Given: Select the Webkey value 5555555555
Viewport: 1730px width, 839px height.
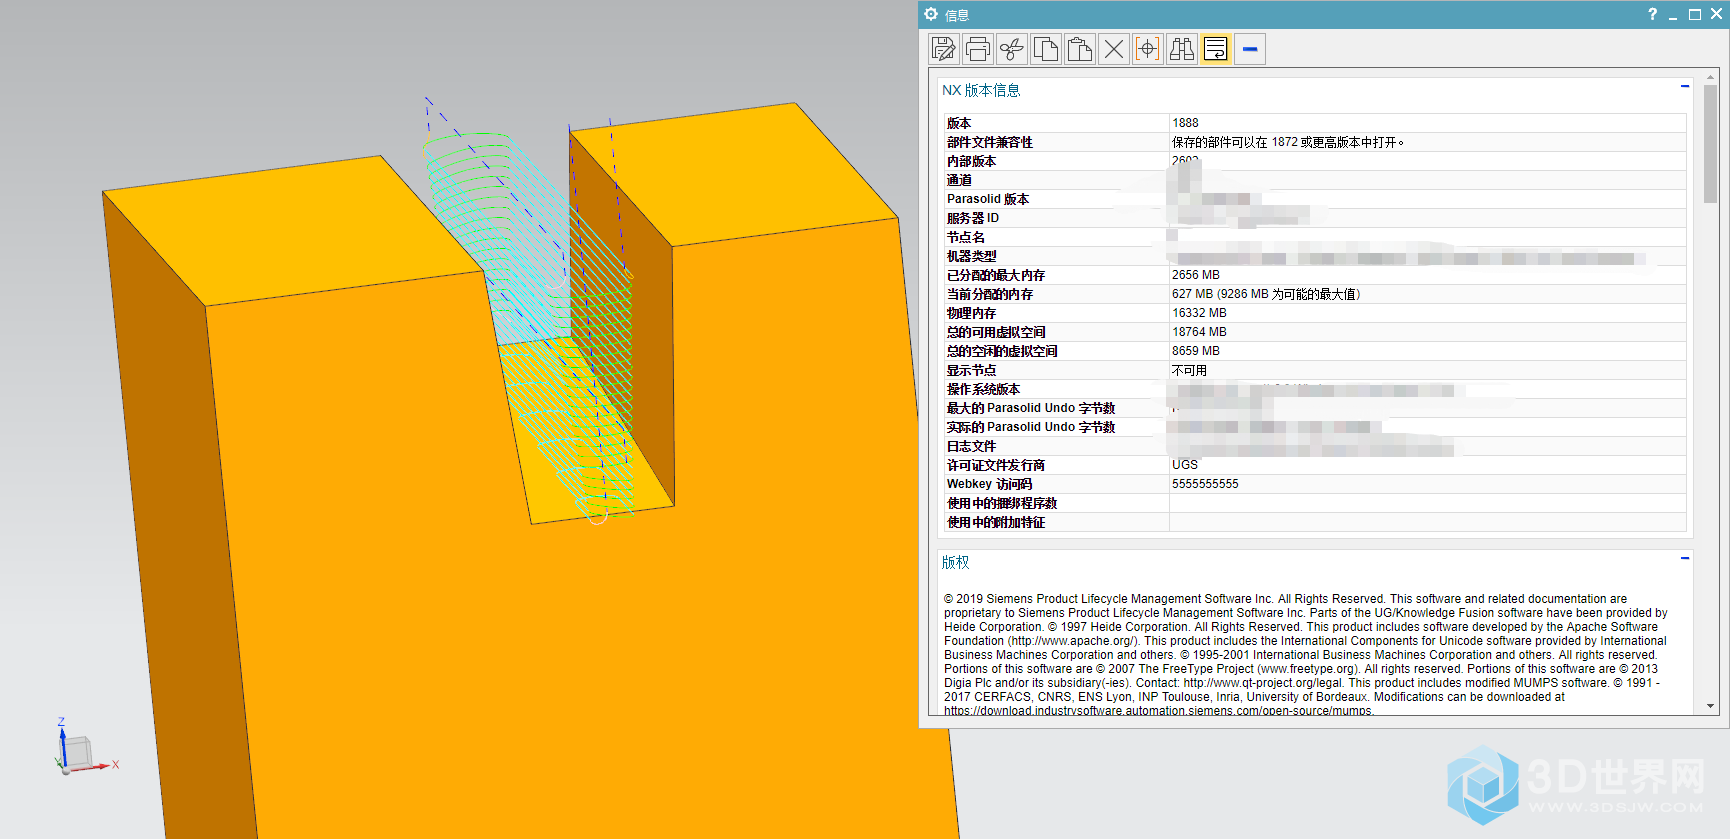Looking at the screenshot, I should coord(1205,484).
